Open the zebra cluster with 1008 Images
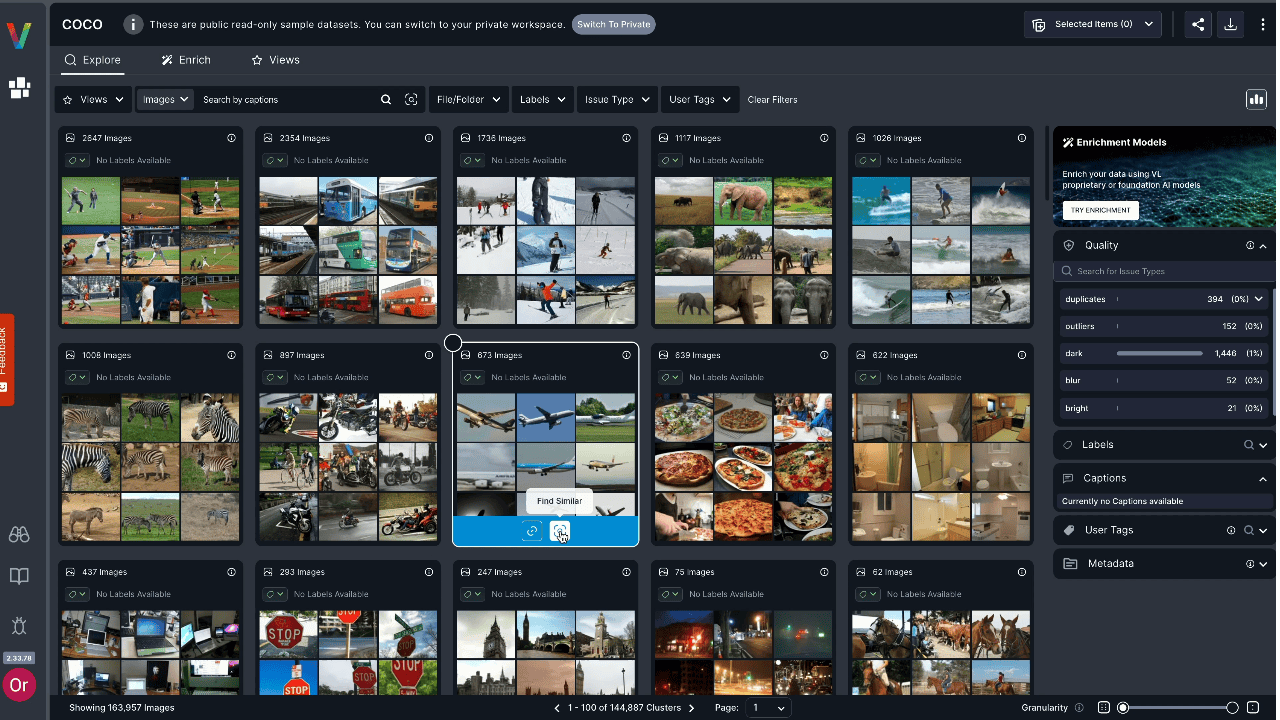1280x720 pixels. click(x=150, y=444)
